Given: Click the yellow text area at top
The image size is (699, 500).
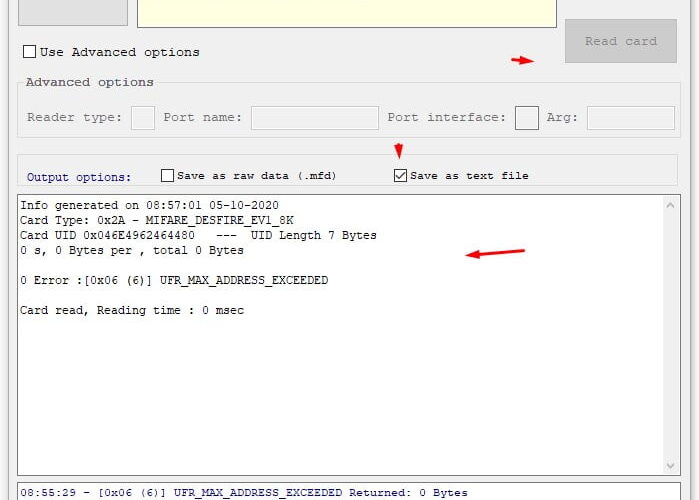Looking at the screenshot, I should [347, 13].
